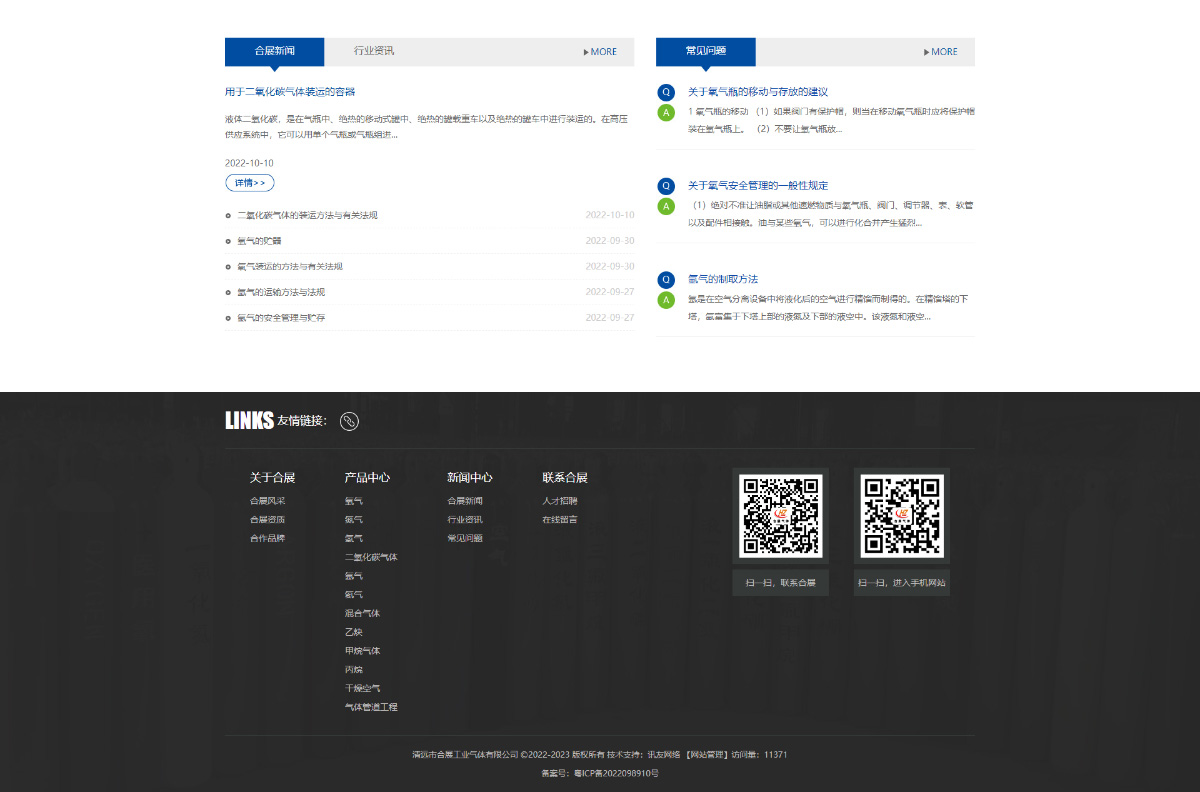Click the QR code above 扫一扫，进入手机网站
The width and height of the screenshot is (1200, 792).
901,516
